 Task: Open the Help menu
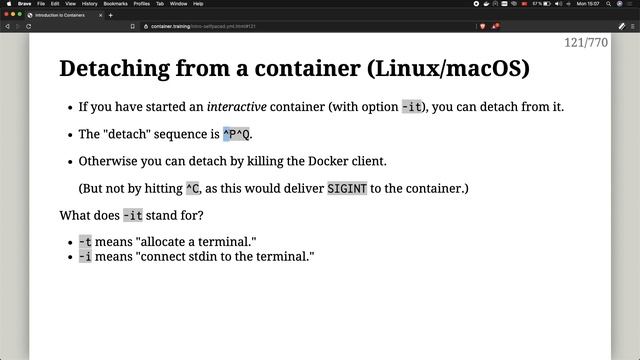(x=198, y=4)
